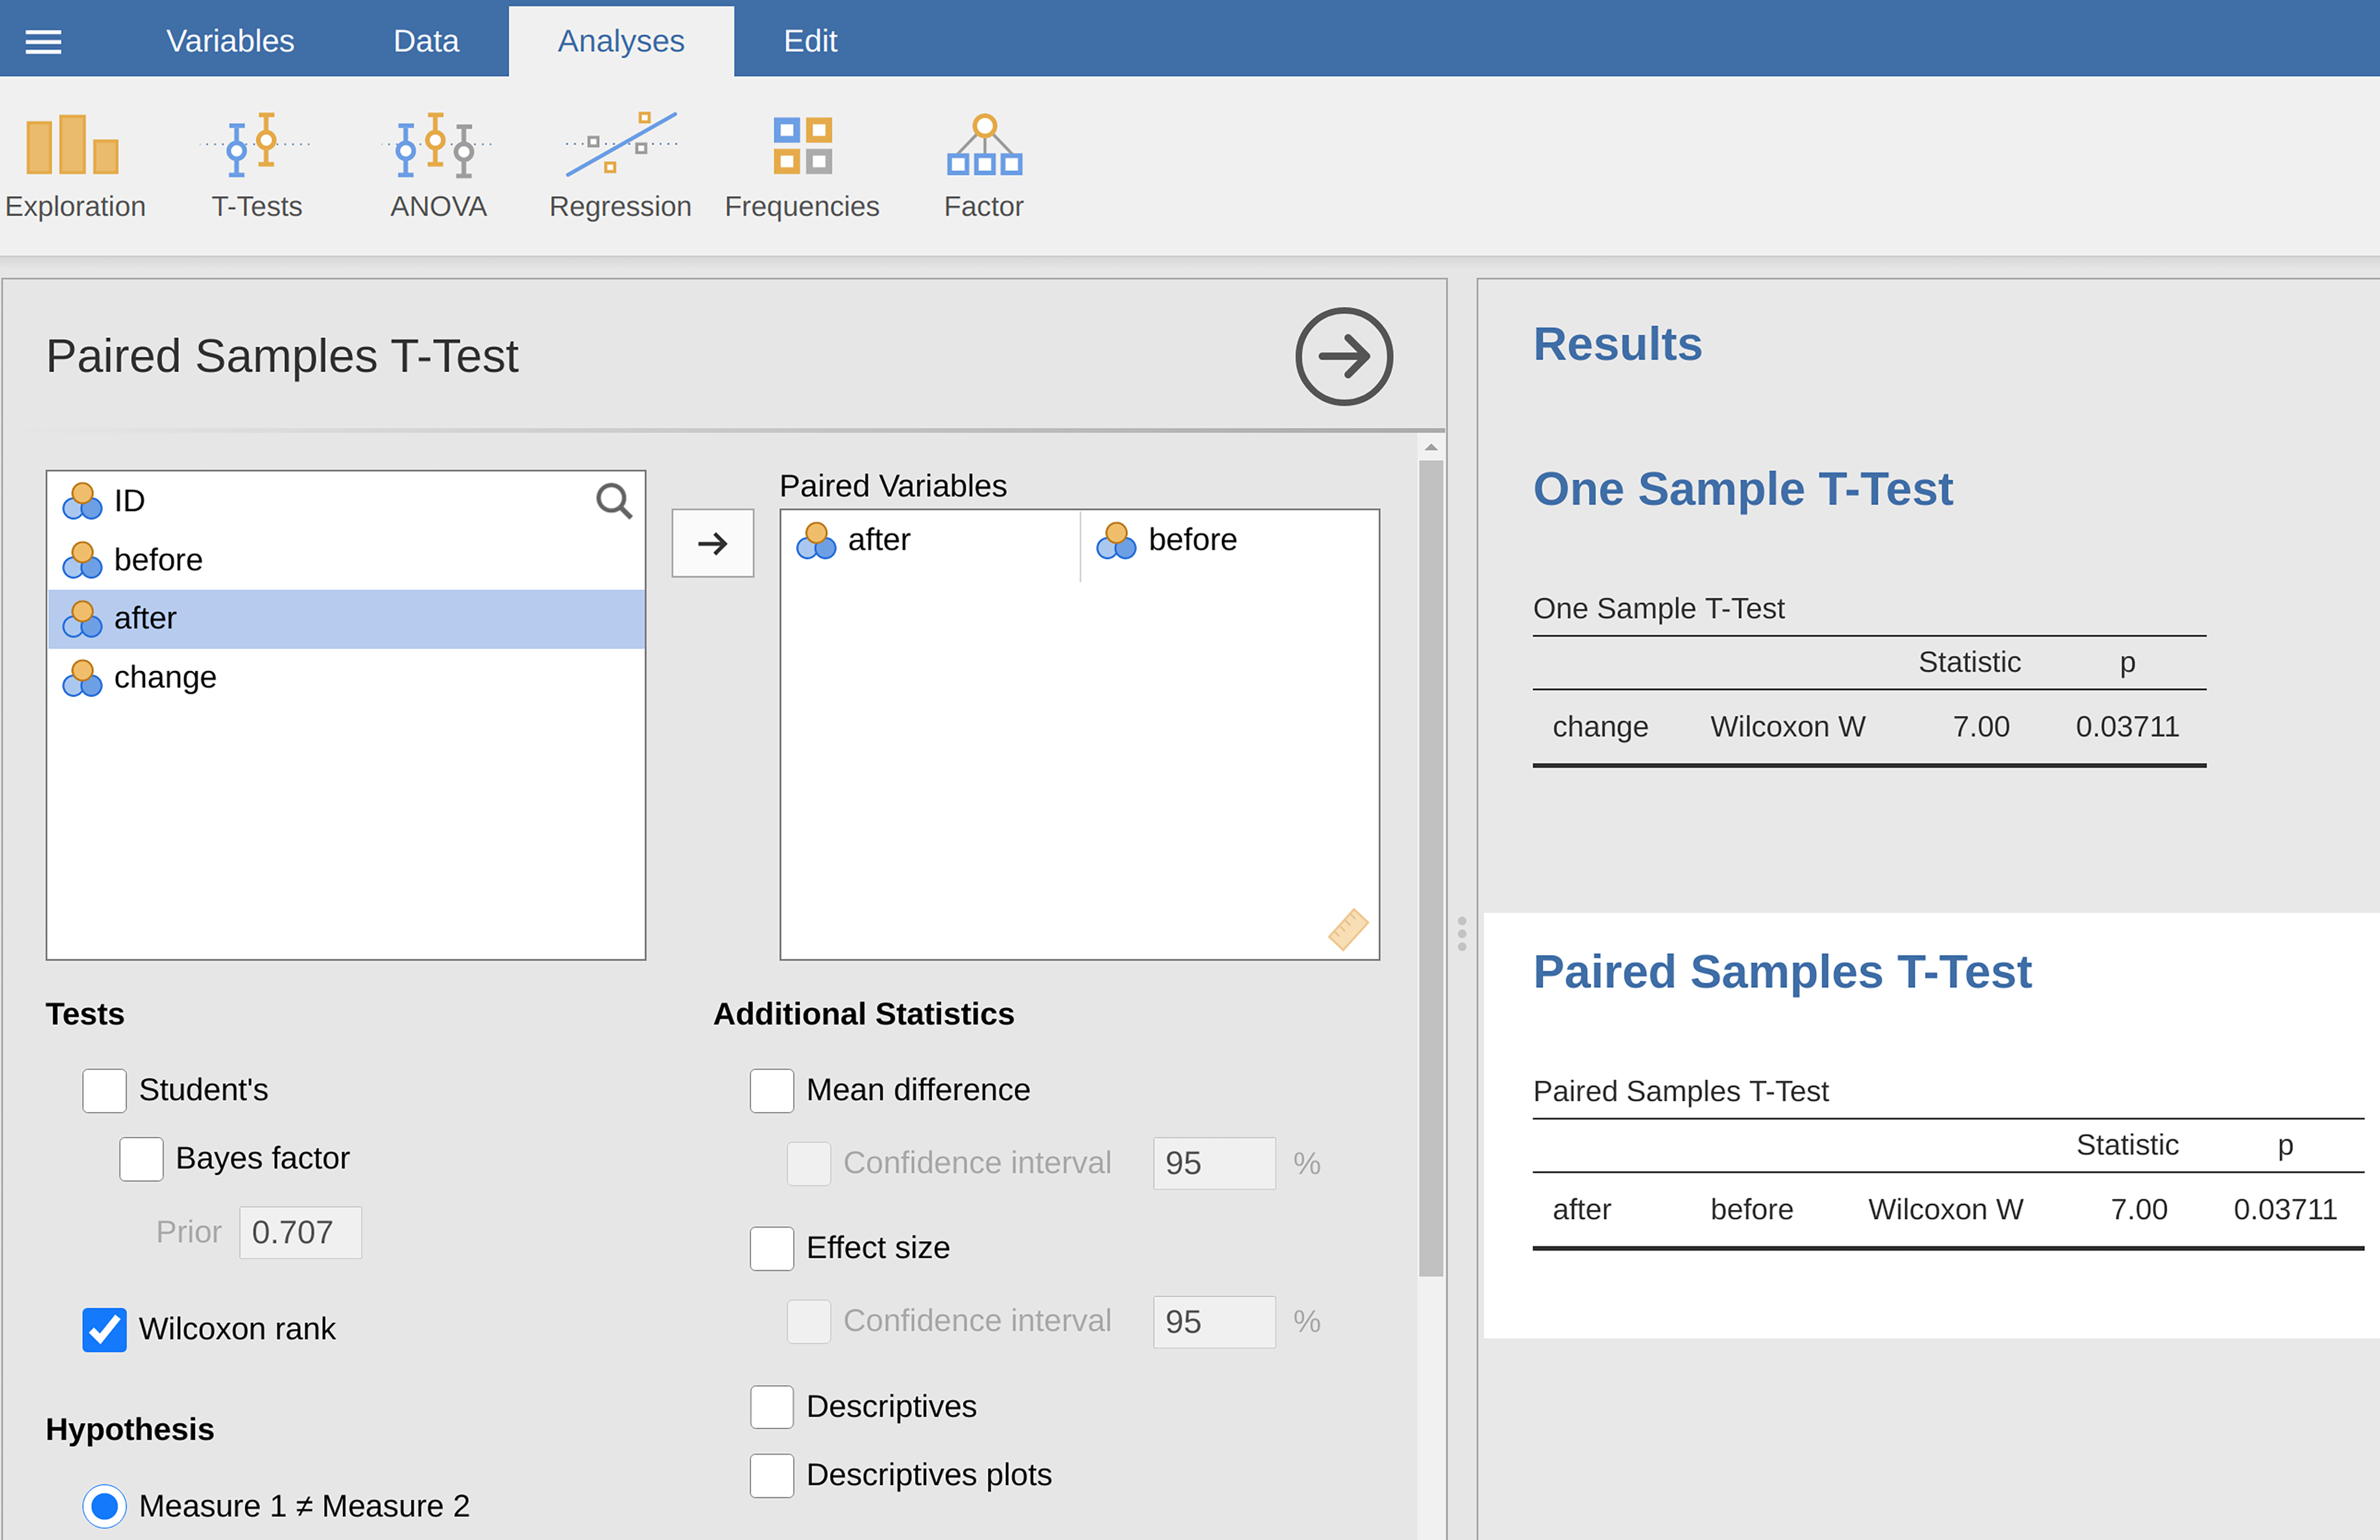Screen dimensions: 2380x1540
Task: Enable the Bayes factor checkbox
Action: (141, 1159)
